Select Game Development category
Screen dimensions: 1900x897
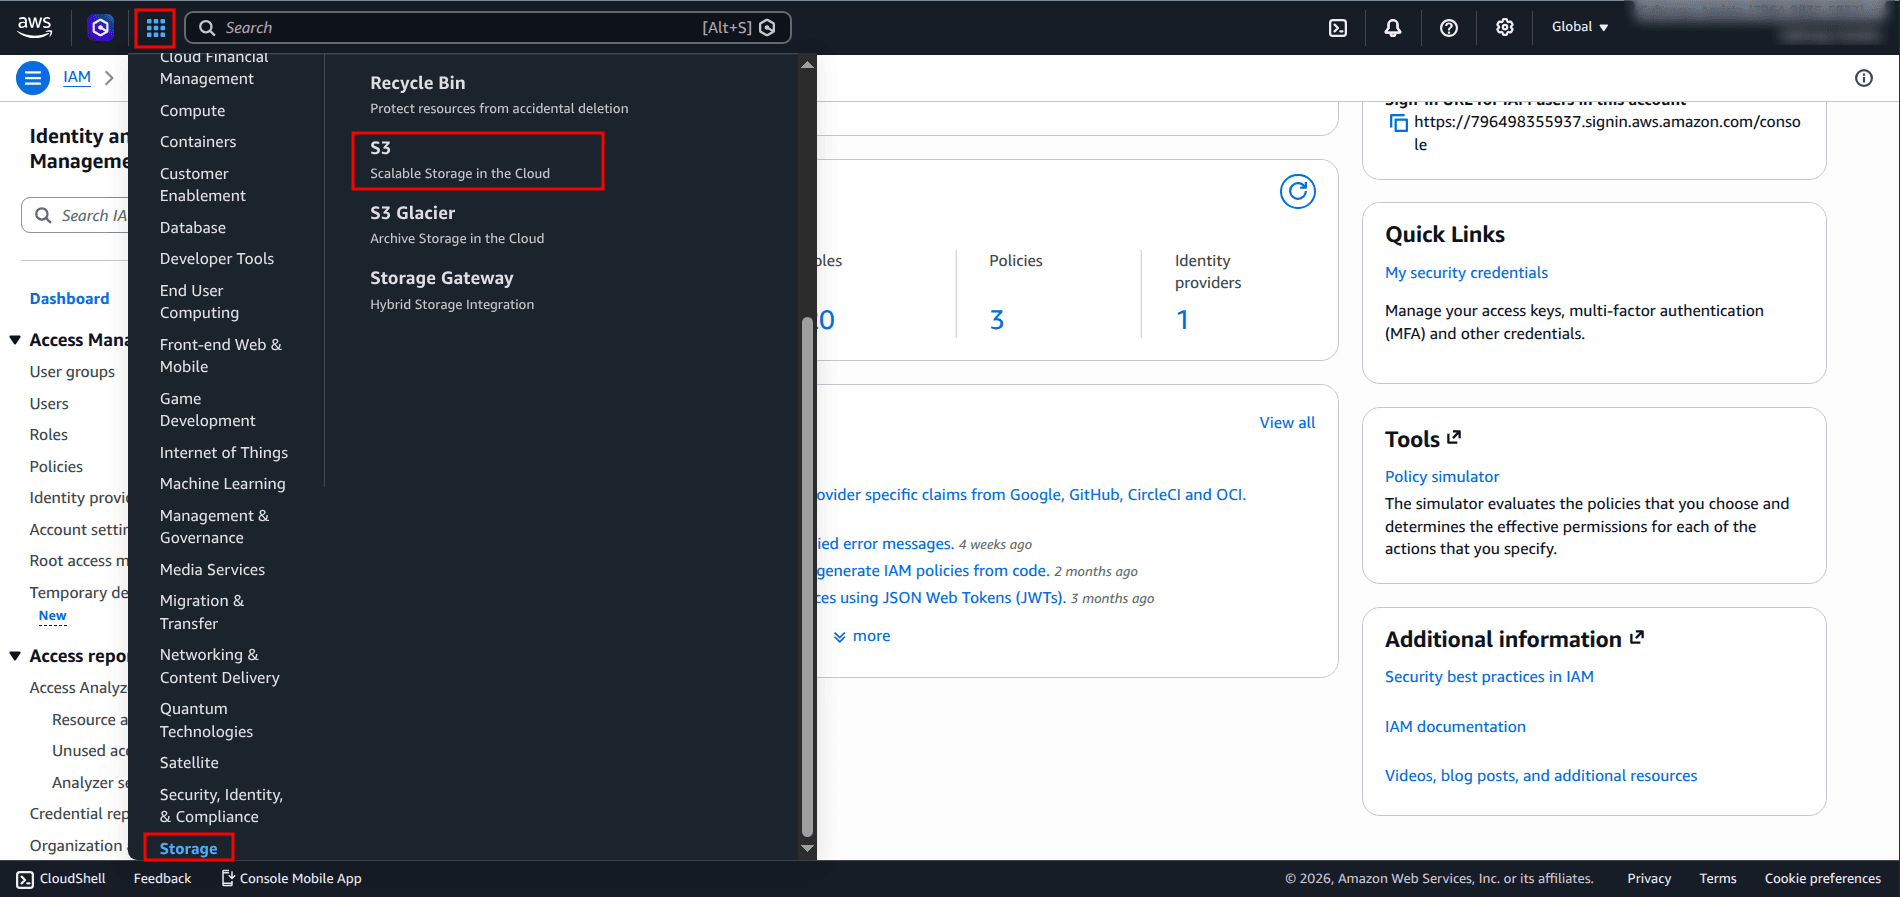207,410
